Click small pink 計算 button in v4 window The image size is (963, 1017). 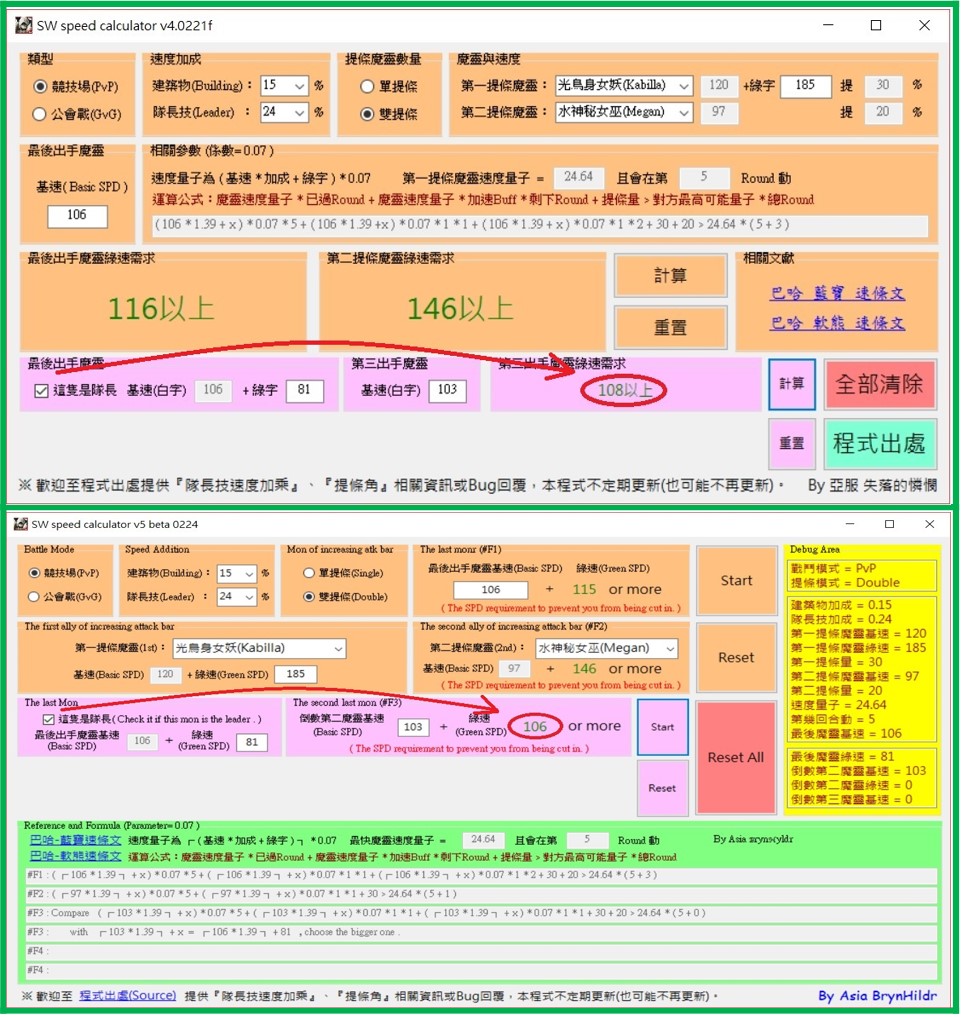[x=792, y=384]
